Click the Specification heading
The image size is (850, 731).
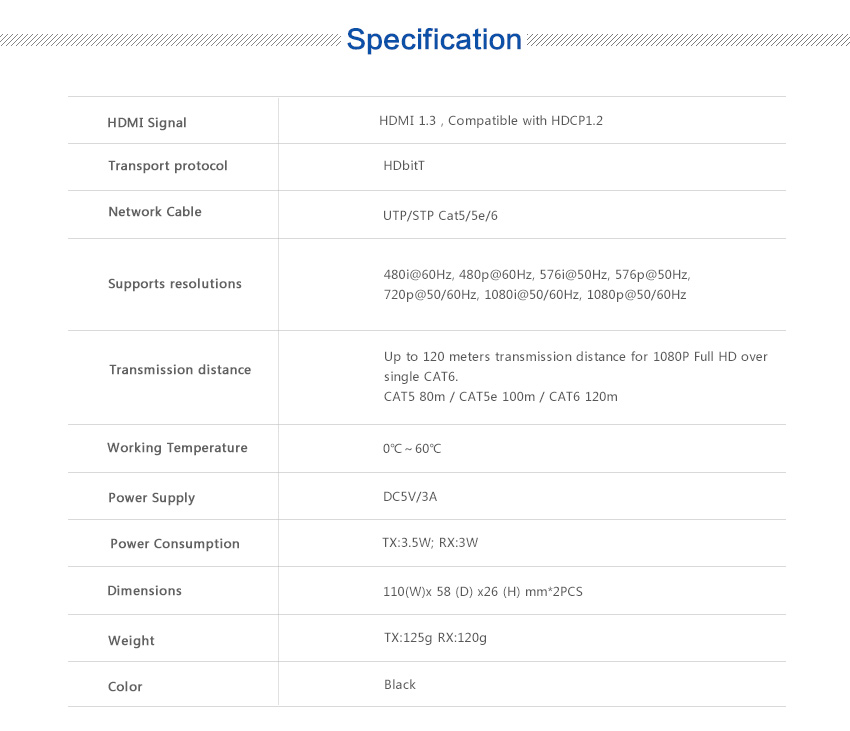[x=433, y=40]
